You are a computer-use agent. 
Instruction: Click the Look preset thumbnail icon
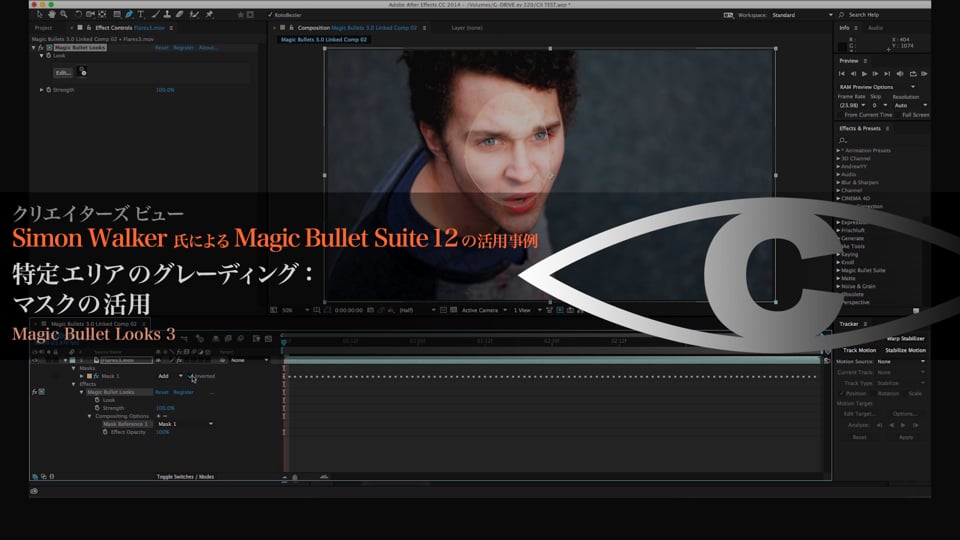point(83,72)
